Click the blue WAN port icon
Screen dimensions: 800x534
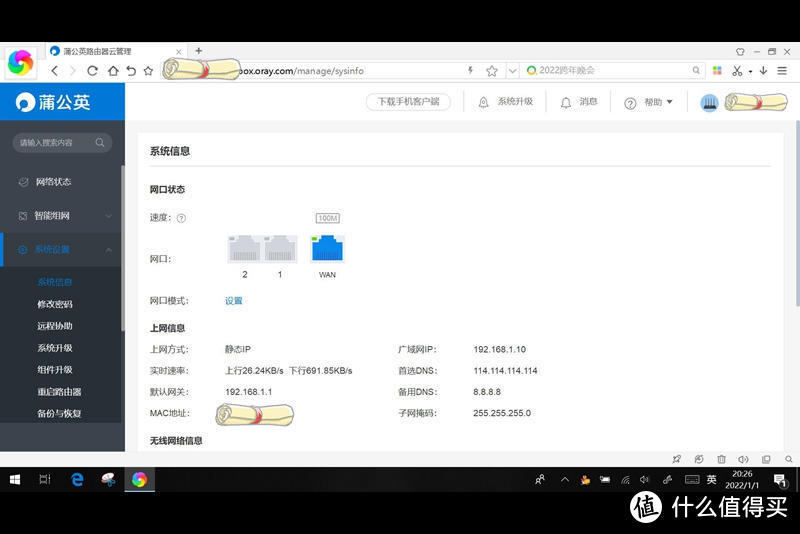(327, 248)
